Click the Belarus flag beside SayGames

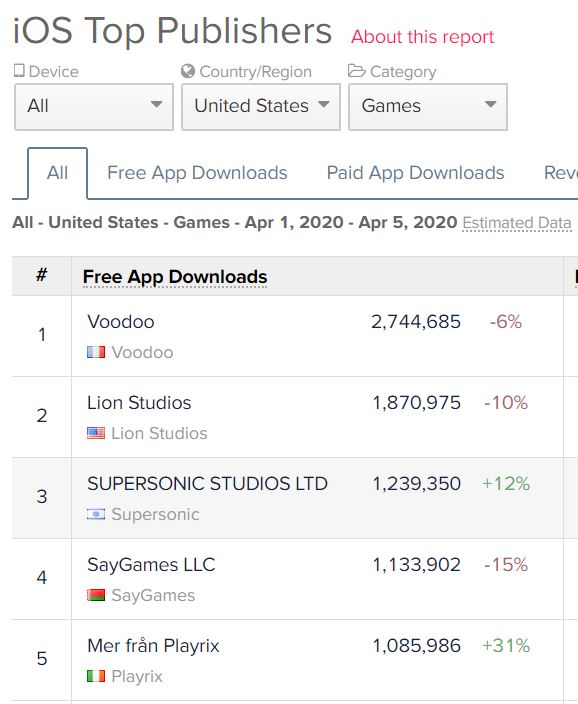tap(96, 595)
